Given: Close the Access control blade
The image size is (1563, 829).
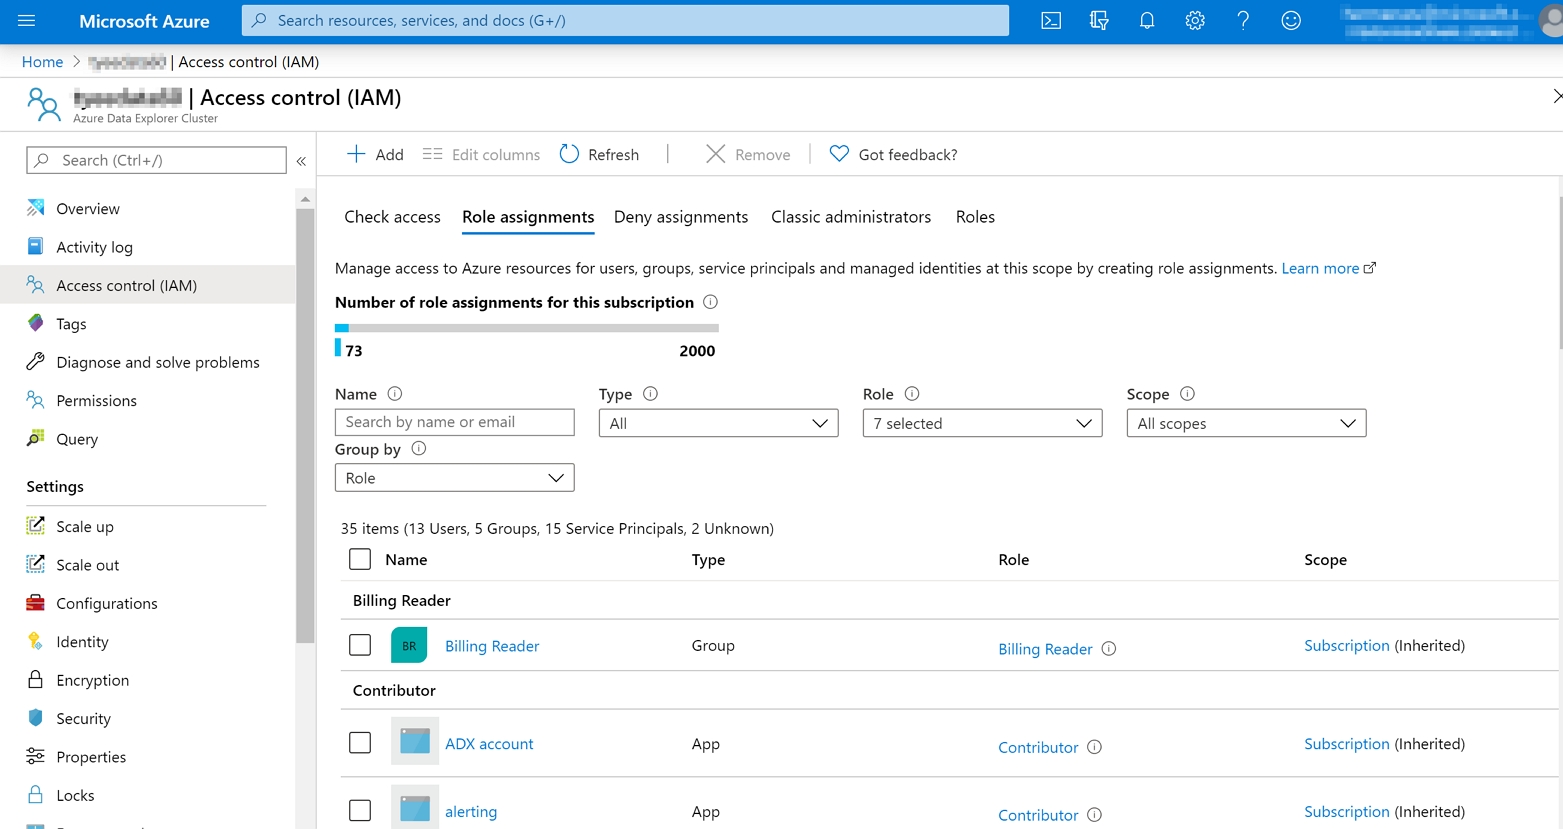Looking at the screenshot, I should click(x=1556, y=97).
